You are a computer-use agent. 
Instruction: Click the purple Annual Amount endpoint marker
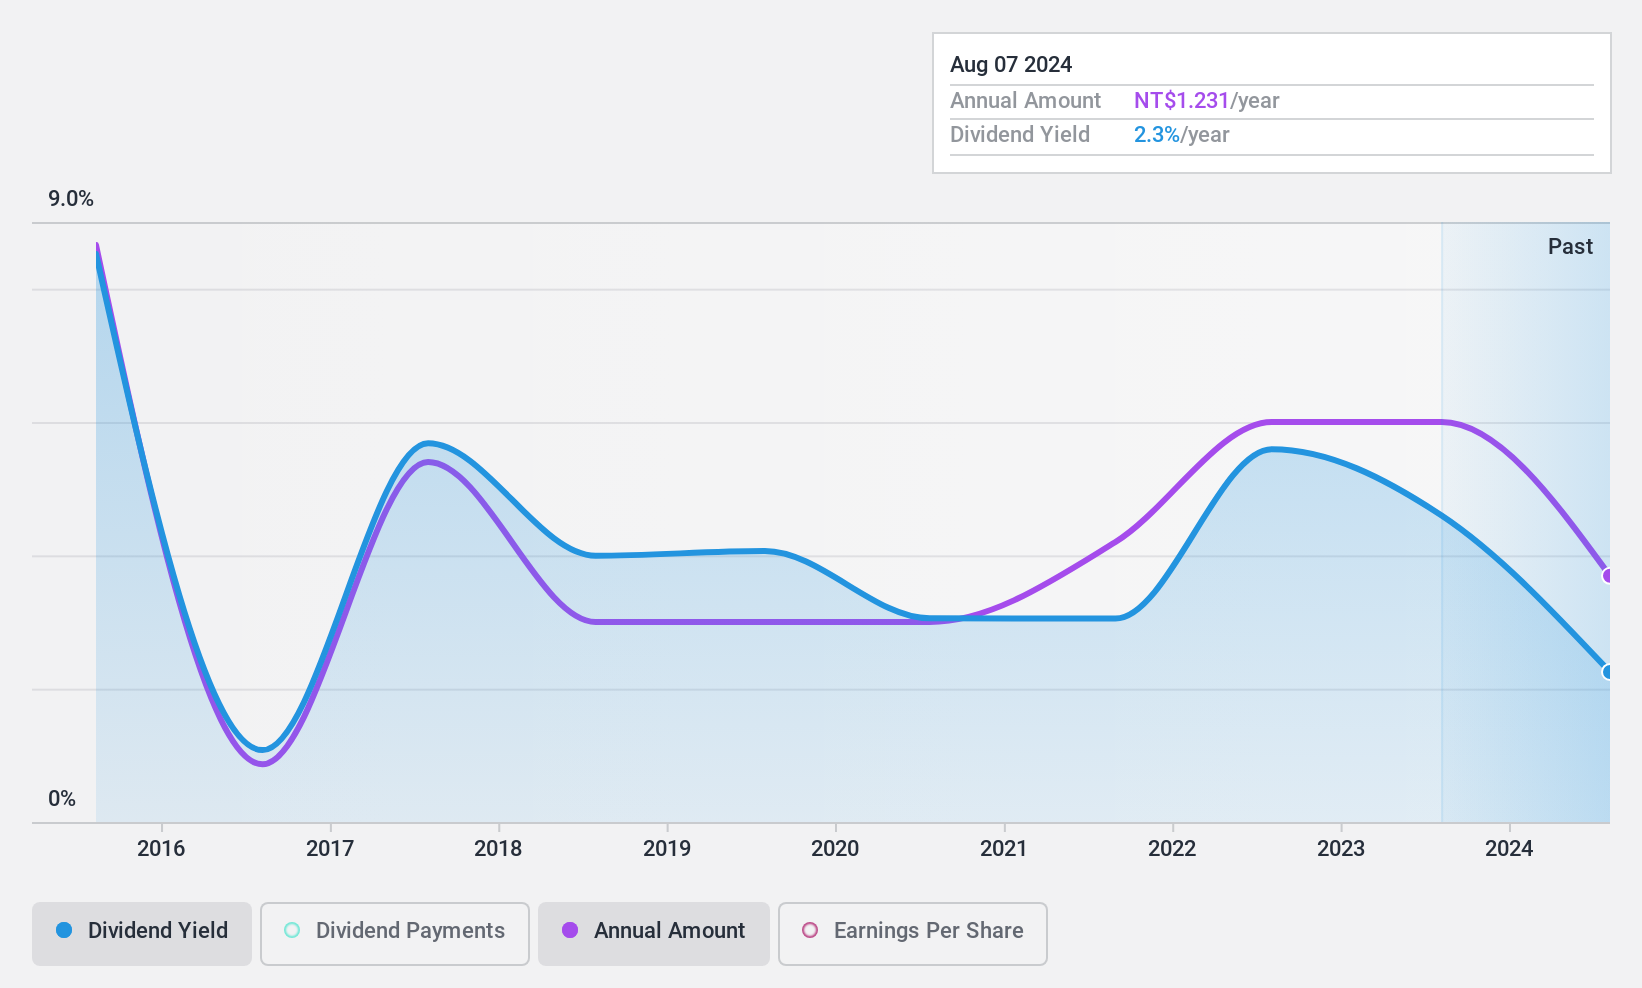click(1608, 575)
